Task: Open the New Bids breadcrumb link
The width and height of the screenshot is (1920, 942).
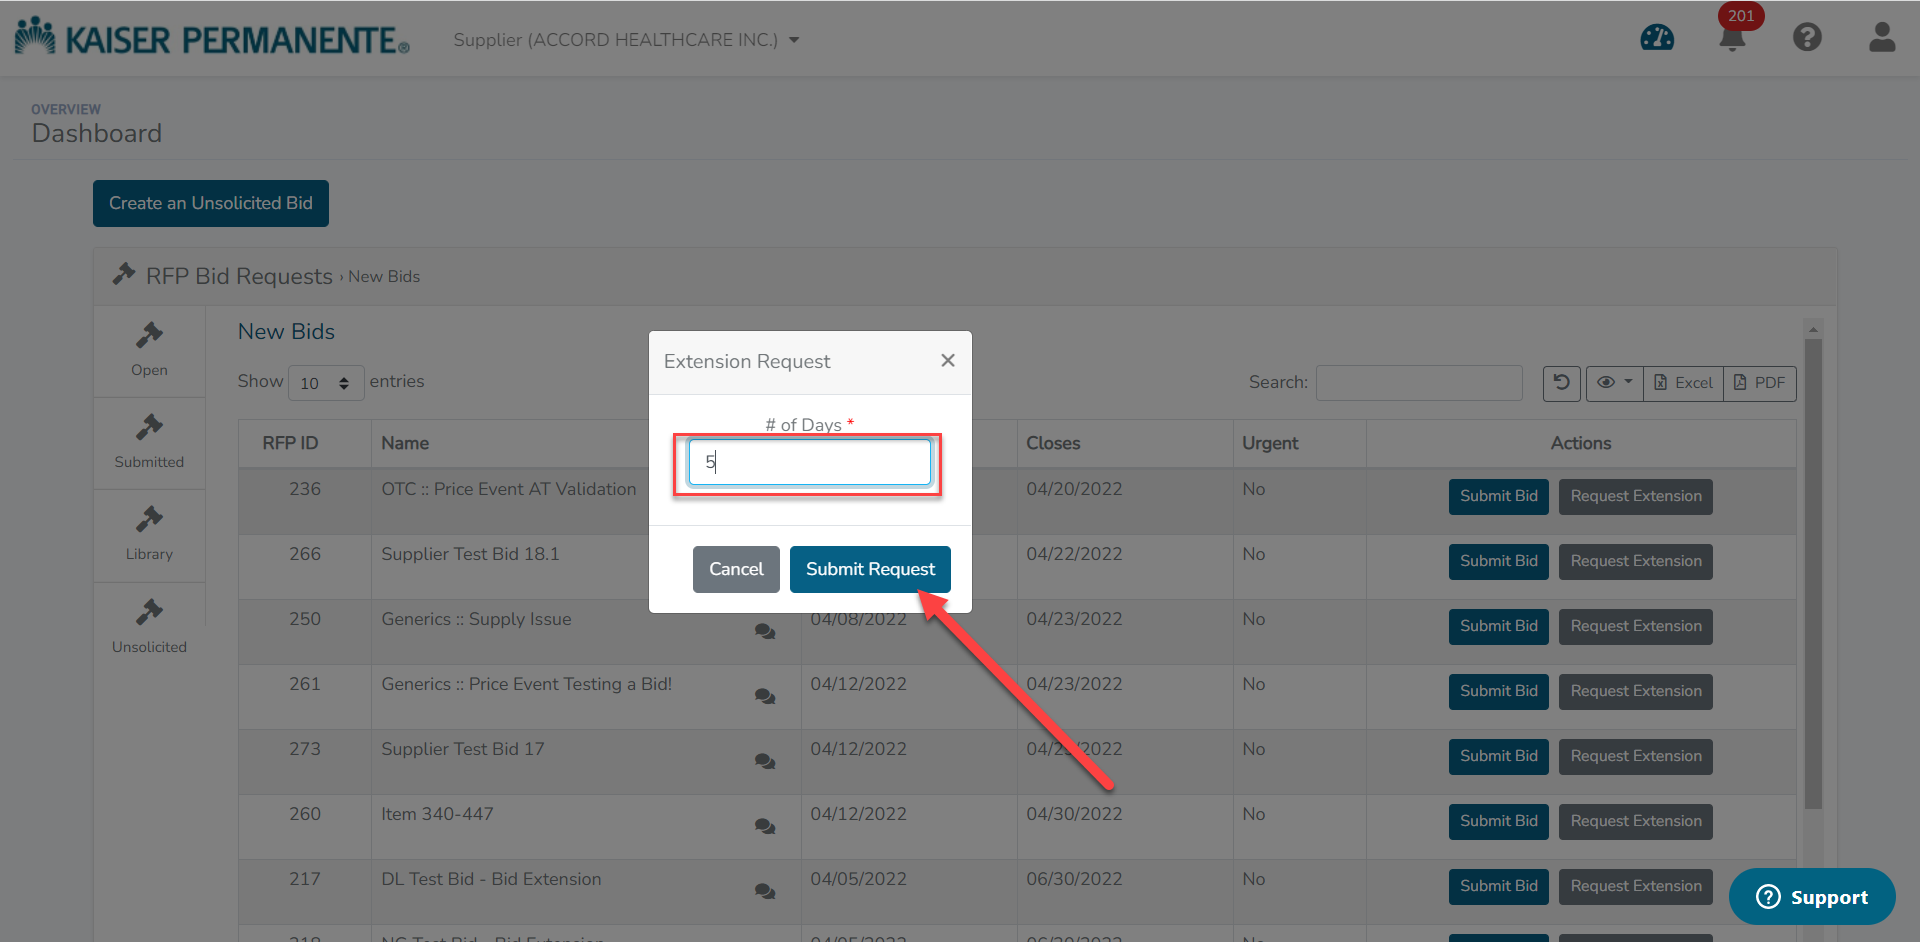Action: click(x=384, y=276)
